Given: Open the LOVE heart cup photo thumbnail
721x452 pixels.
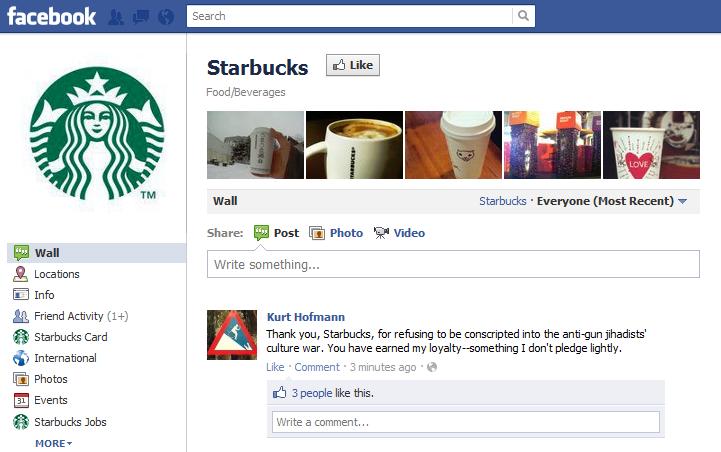Looking at the screenshot, I should [x=651, y=145].
